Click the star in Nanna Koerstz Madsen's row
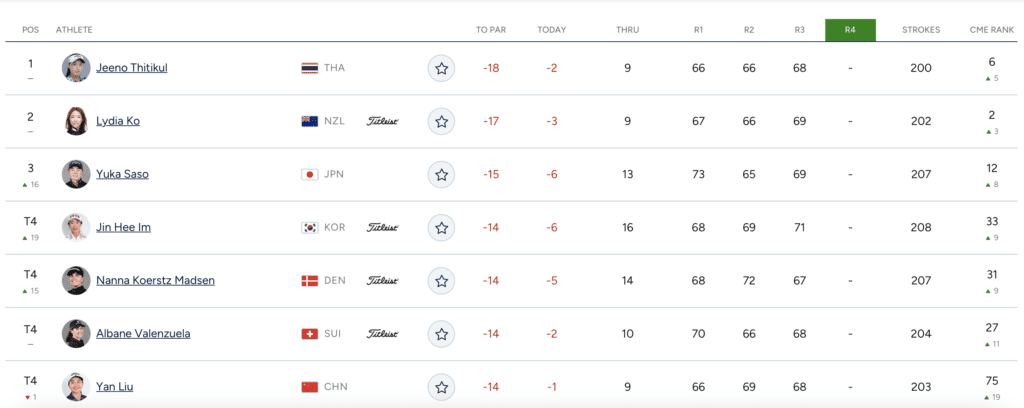 (441, 280)
